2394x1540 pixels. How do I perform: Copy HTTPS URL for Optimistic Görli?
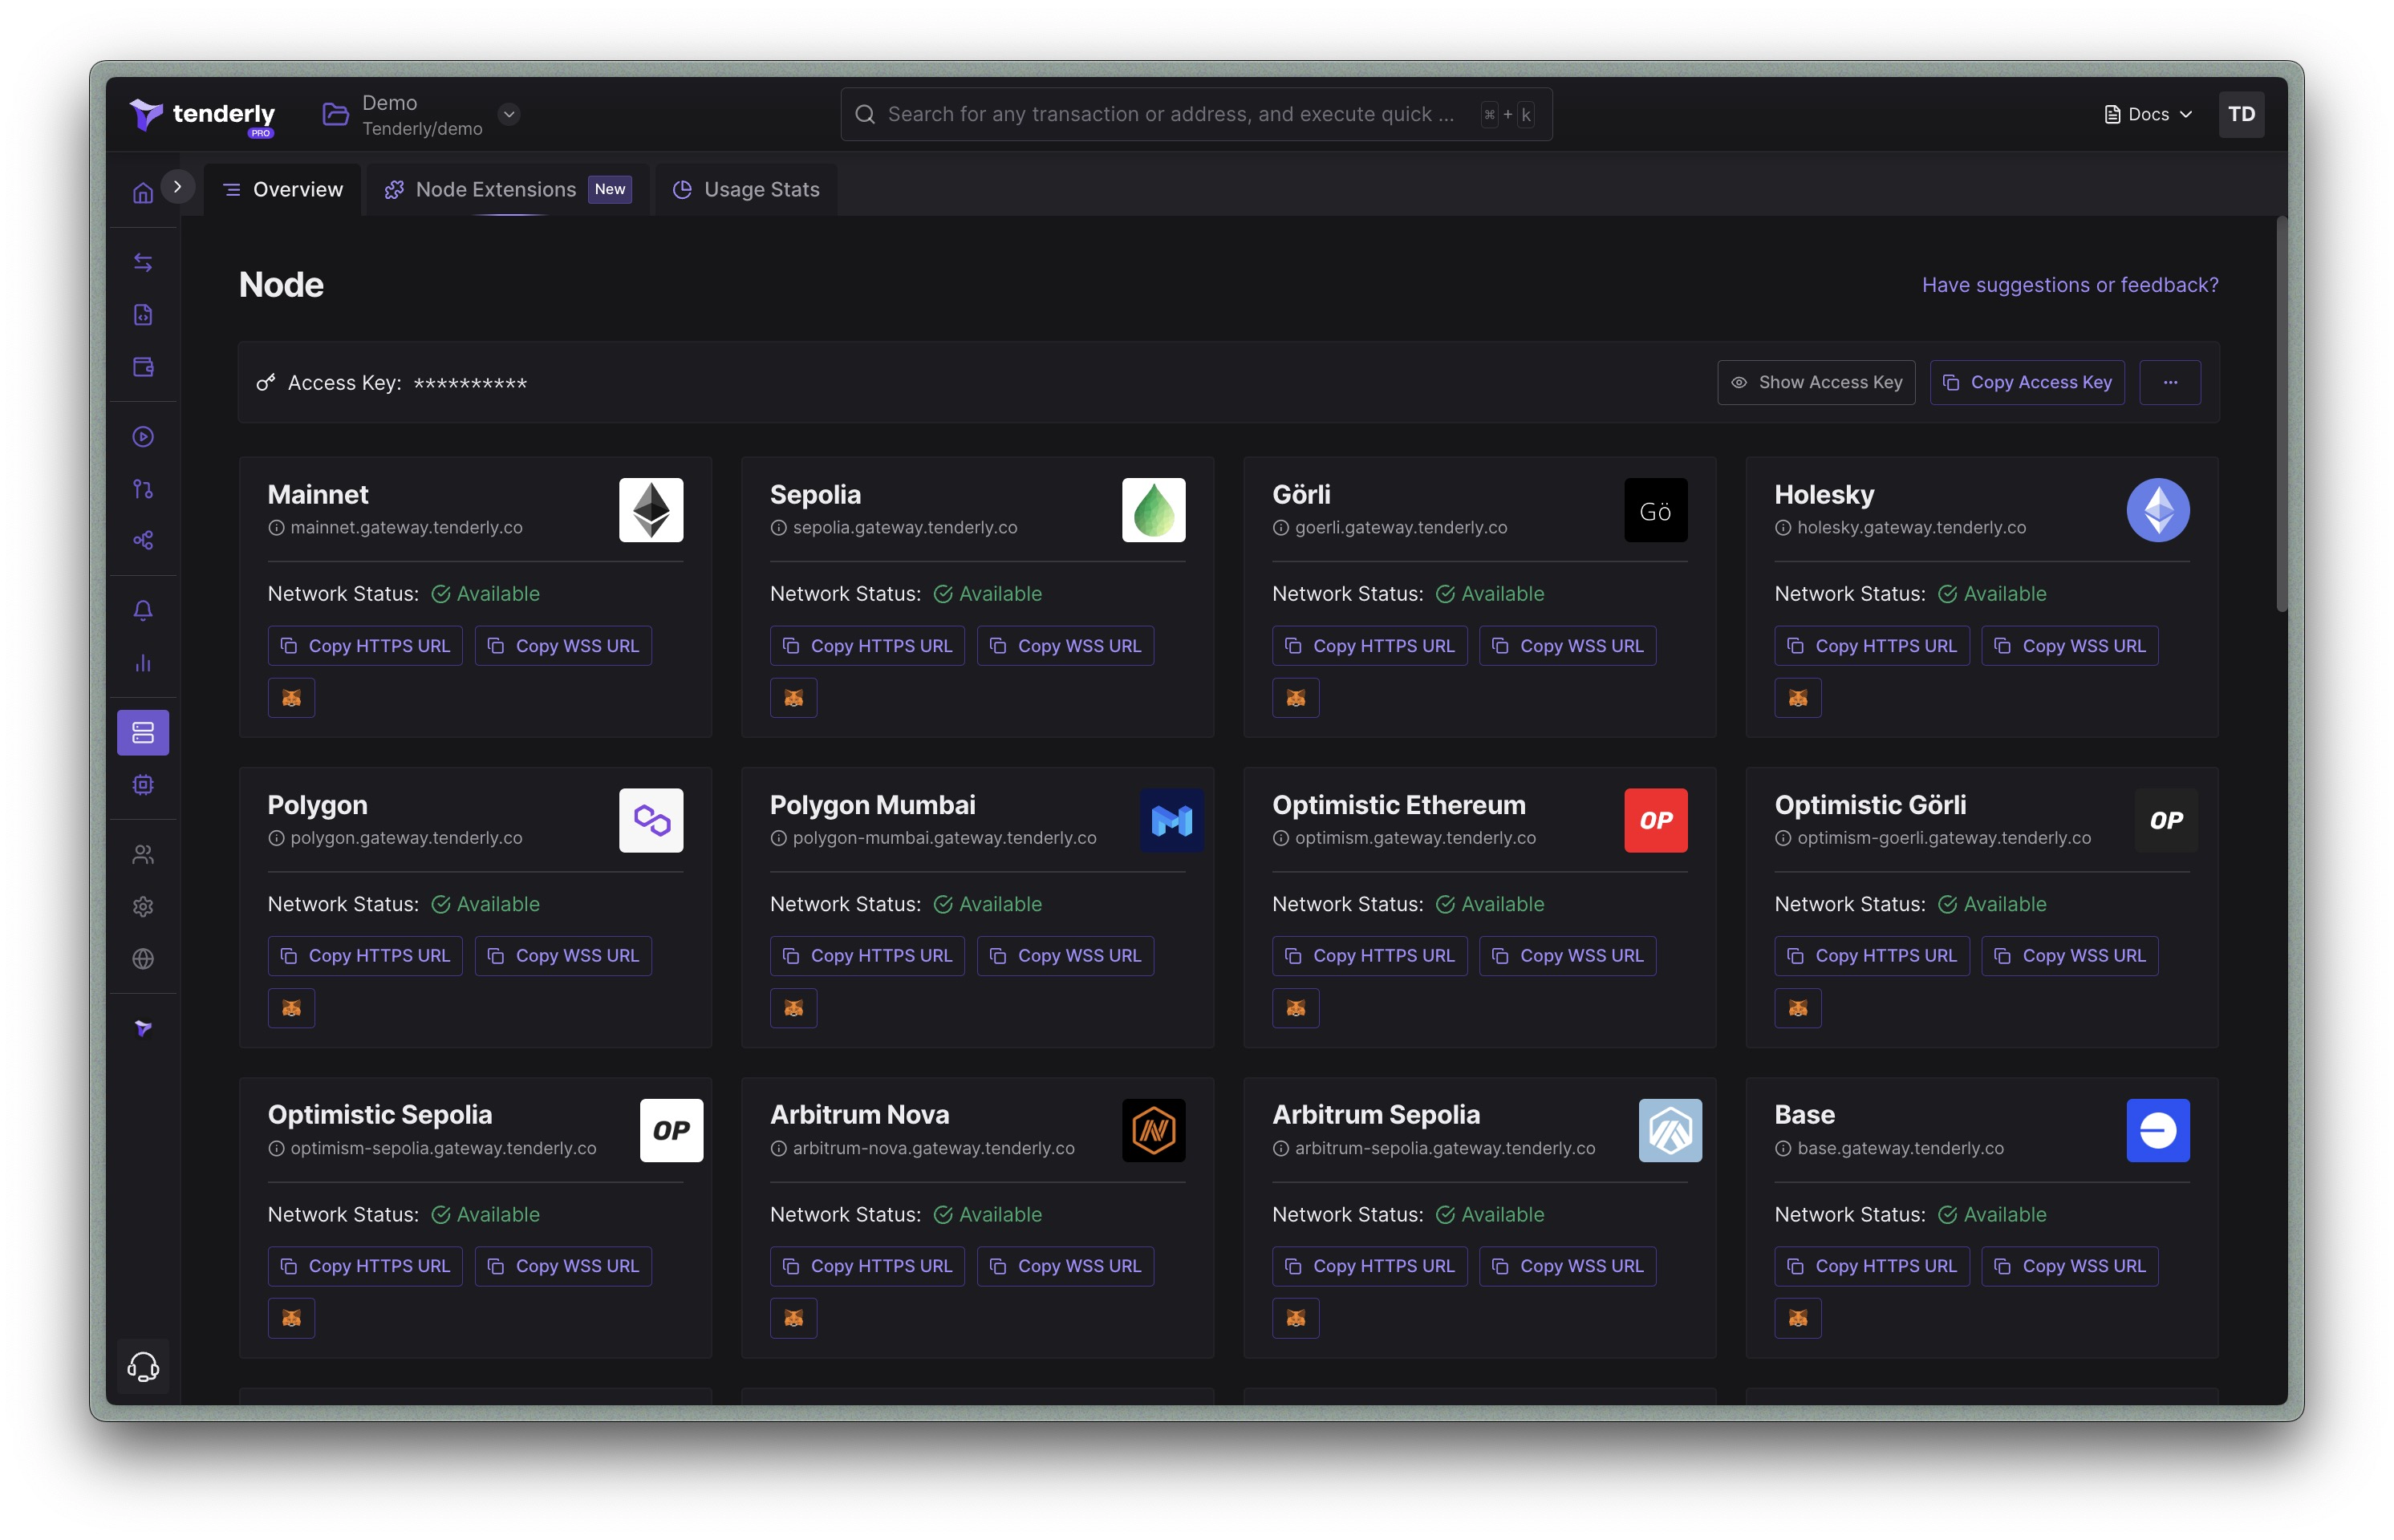pos(1871,956)
